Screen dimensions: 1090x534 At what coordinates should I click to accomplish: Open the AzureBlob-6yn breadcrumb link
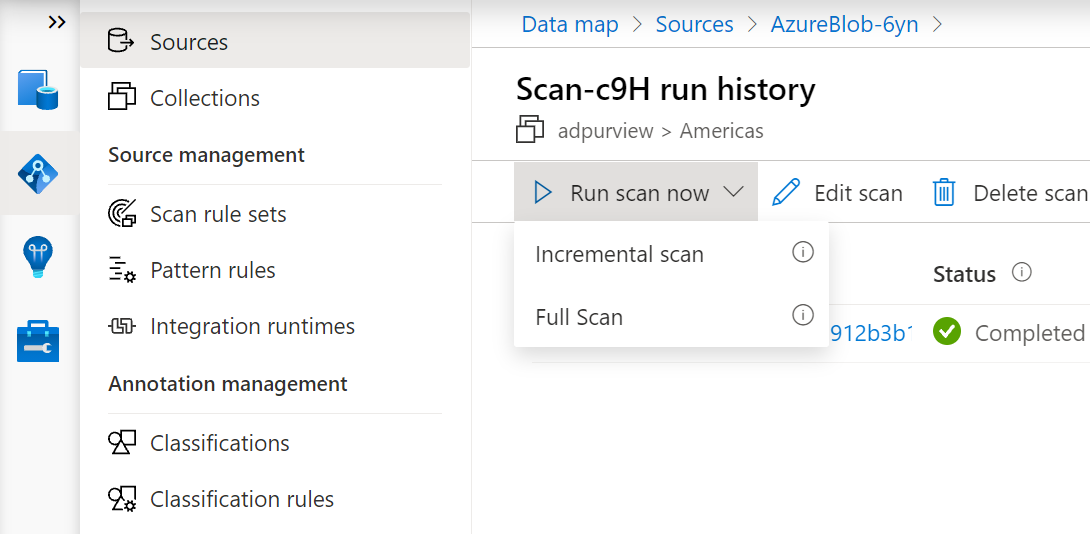tap(844, 24)
